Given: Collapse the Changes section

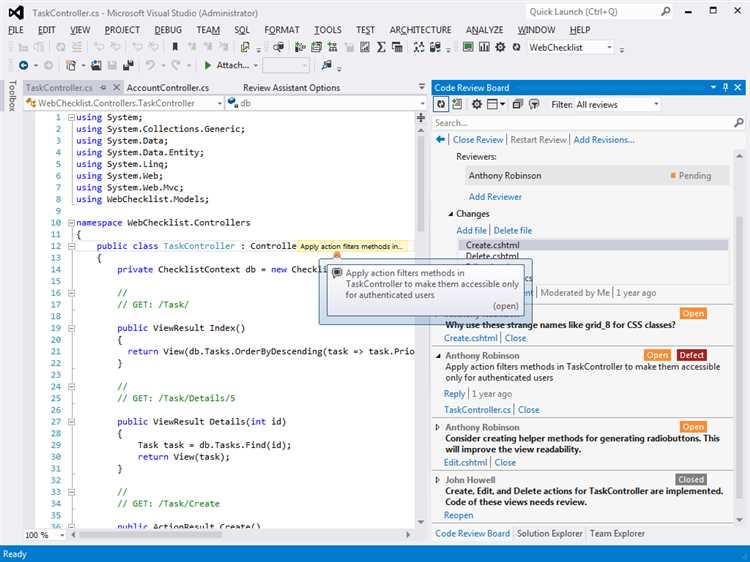Looking at the screenshot, I should [450, 214].
